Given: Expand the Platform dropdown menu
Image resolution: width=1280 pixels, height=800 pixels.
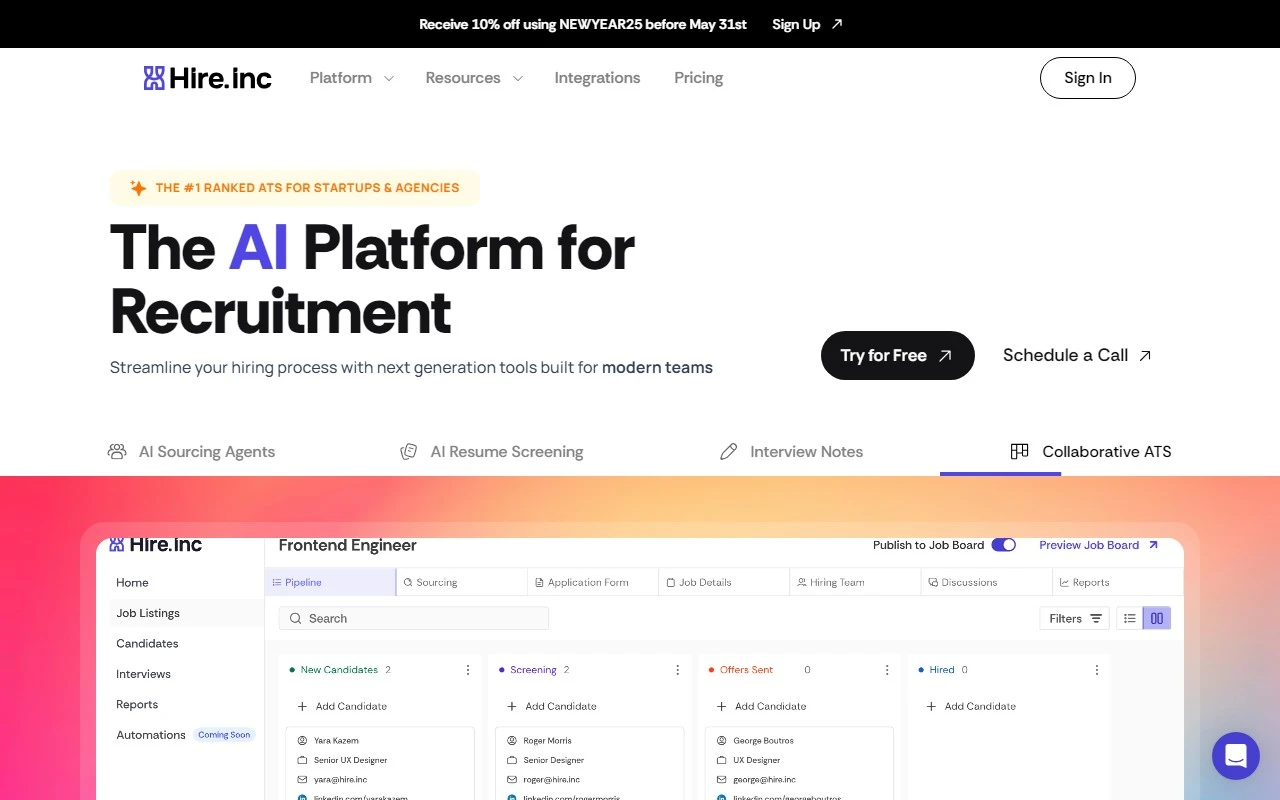Looking at the screenshot, I should (x=351, y=78).
